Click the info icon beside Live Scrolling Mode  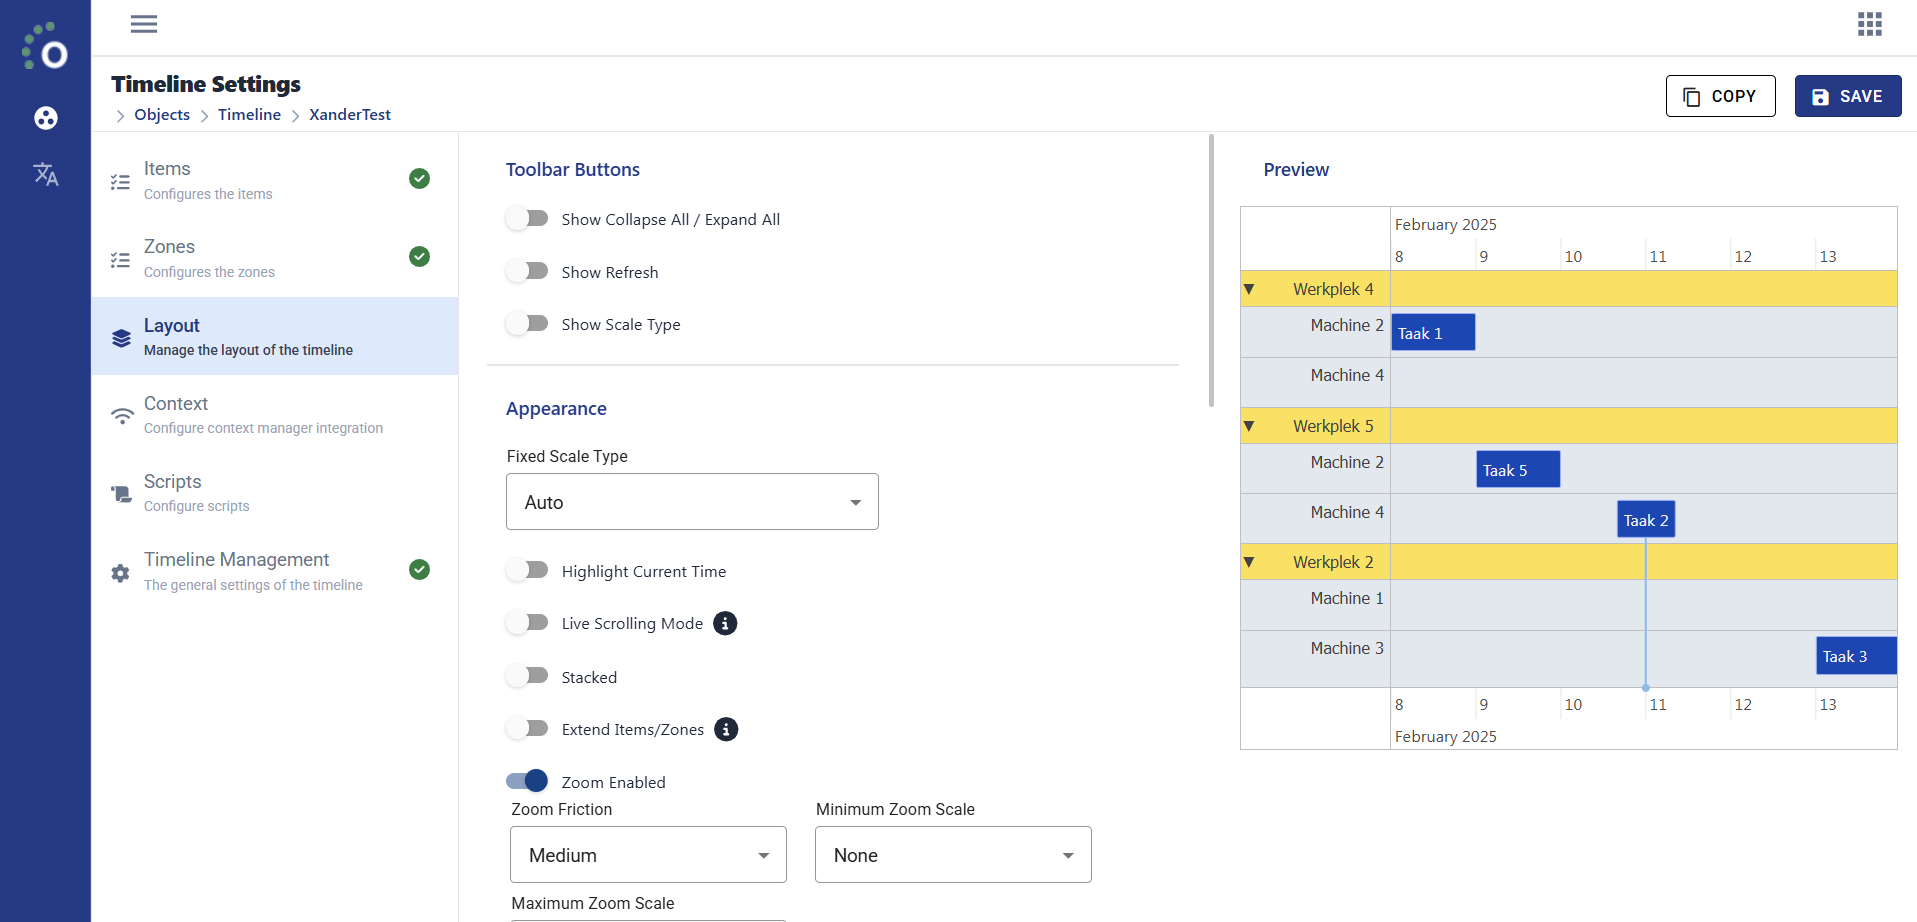(x=725, y=623)
